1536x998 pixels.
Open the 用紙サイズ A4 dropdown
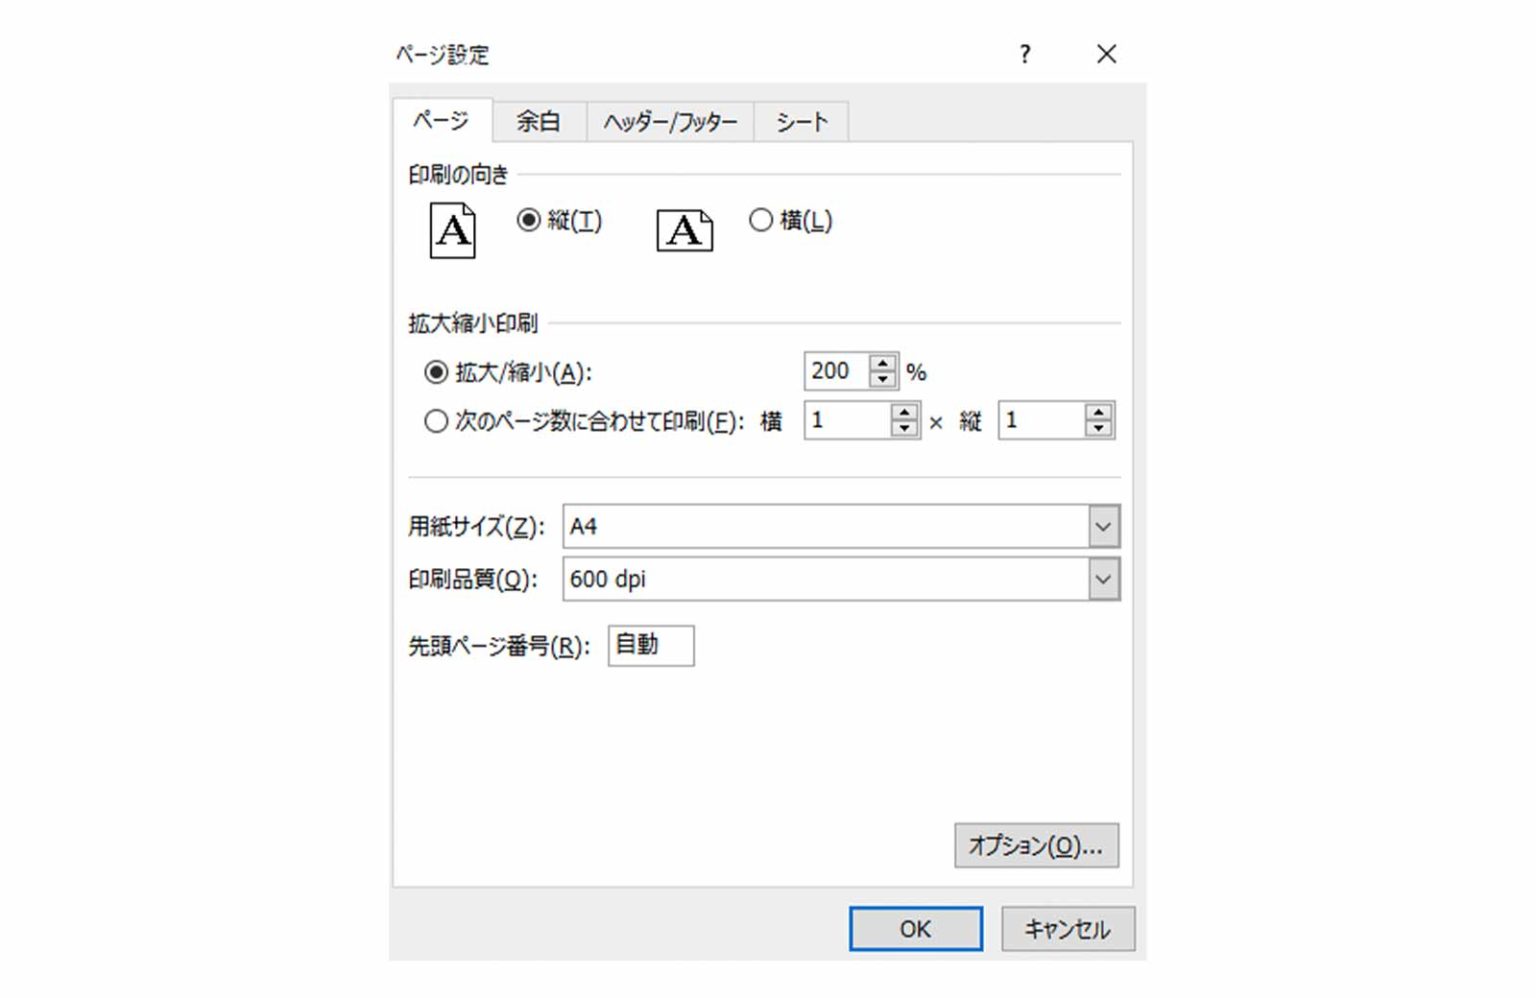pyautogui.click(x=1103, y=527)
